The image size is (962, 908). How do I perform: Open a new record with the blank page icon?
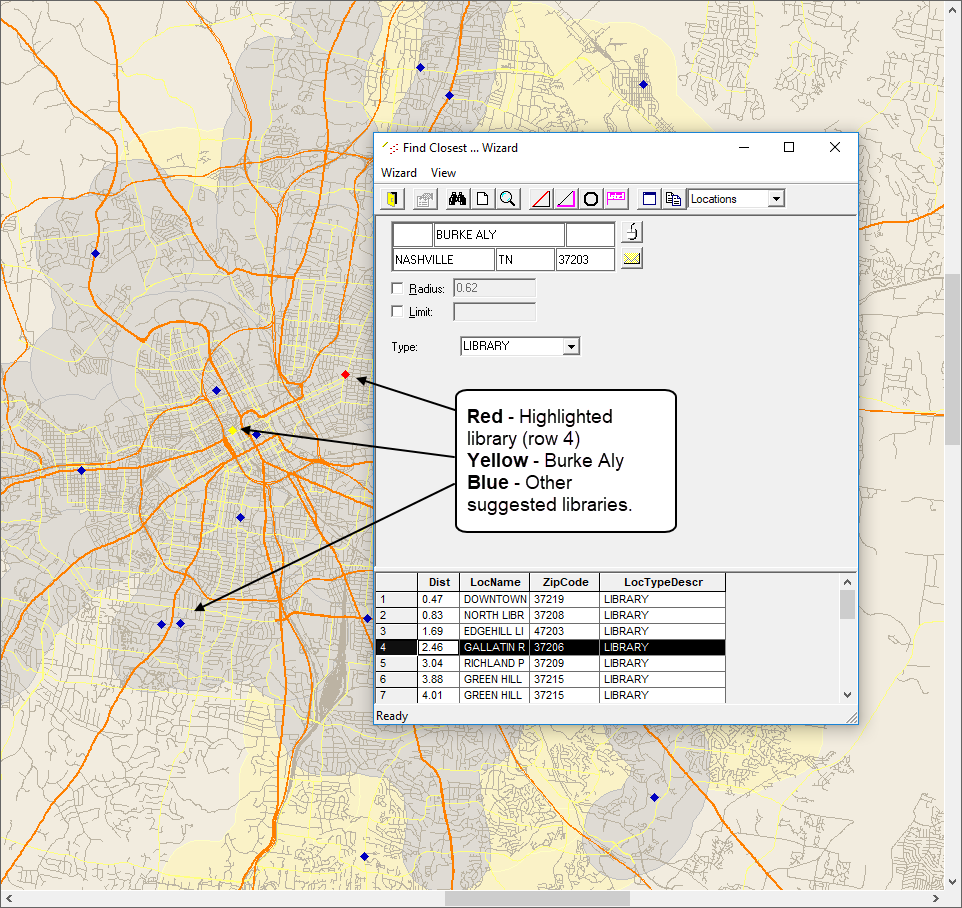482,198
